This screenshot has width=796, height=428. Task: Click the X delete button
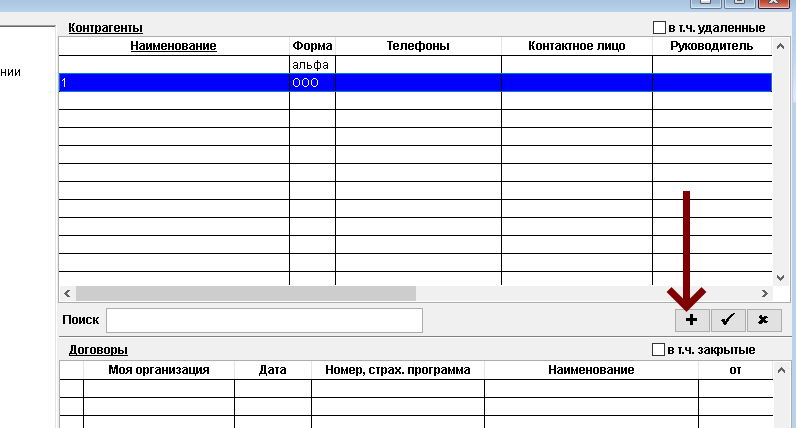pyautogui.click(x=763, y=320)
